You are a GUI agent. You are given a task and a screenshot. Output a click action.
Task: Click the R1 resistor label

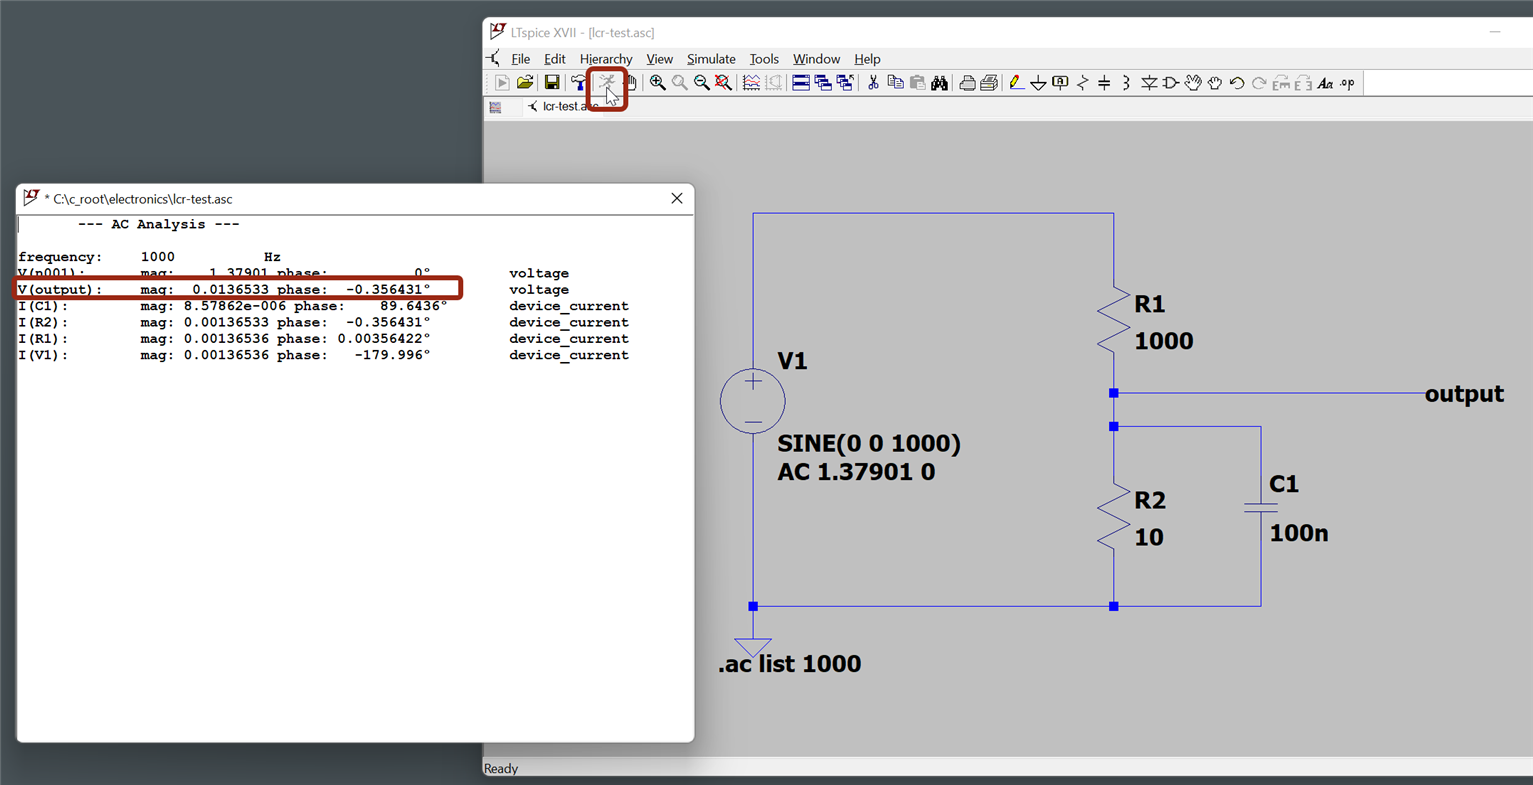(1150, 304)
